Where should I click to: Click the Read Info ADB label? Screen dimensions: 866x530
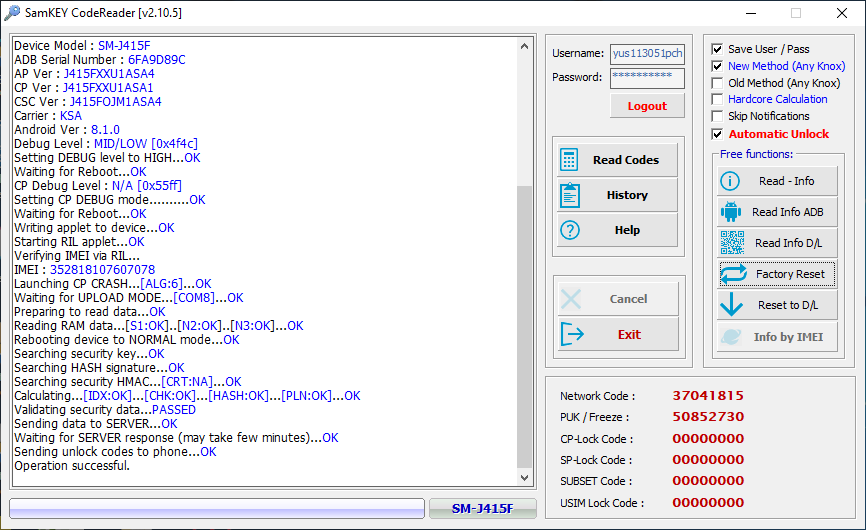tap(788, 212)
